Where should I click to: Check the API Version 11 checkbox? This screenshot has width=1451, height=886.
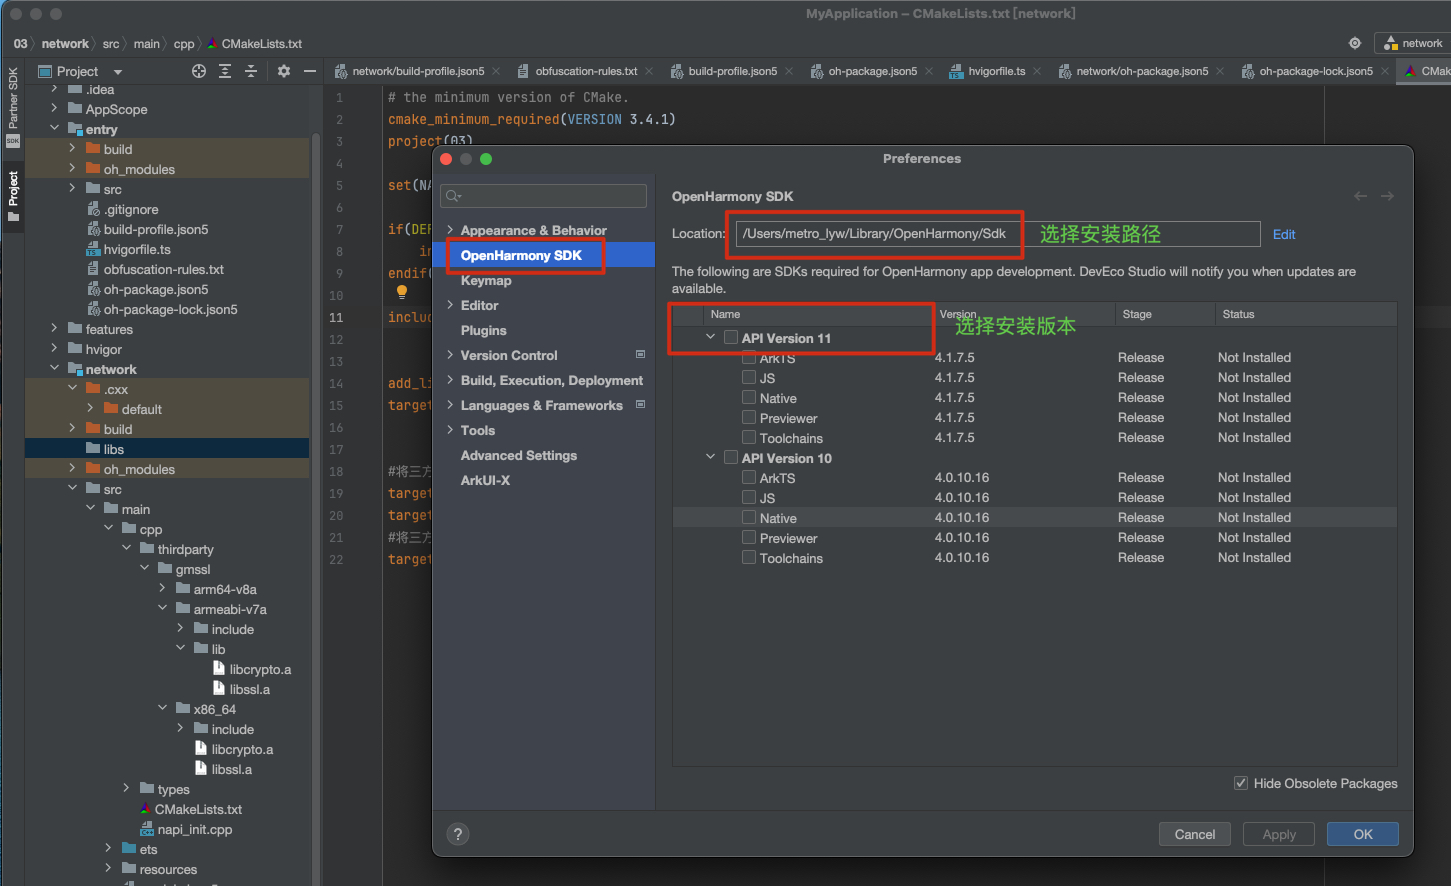(x=731, y=338)
